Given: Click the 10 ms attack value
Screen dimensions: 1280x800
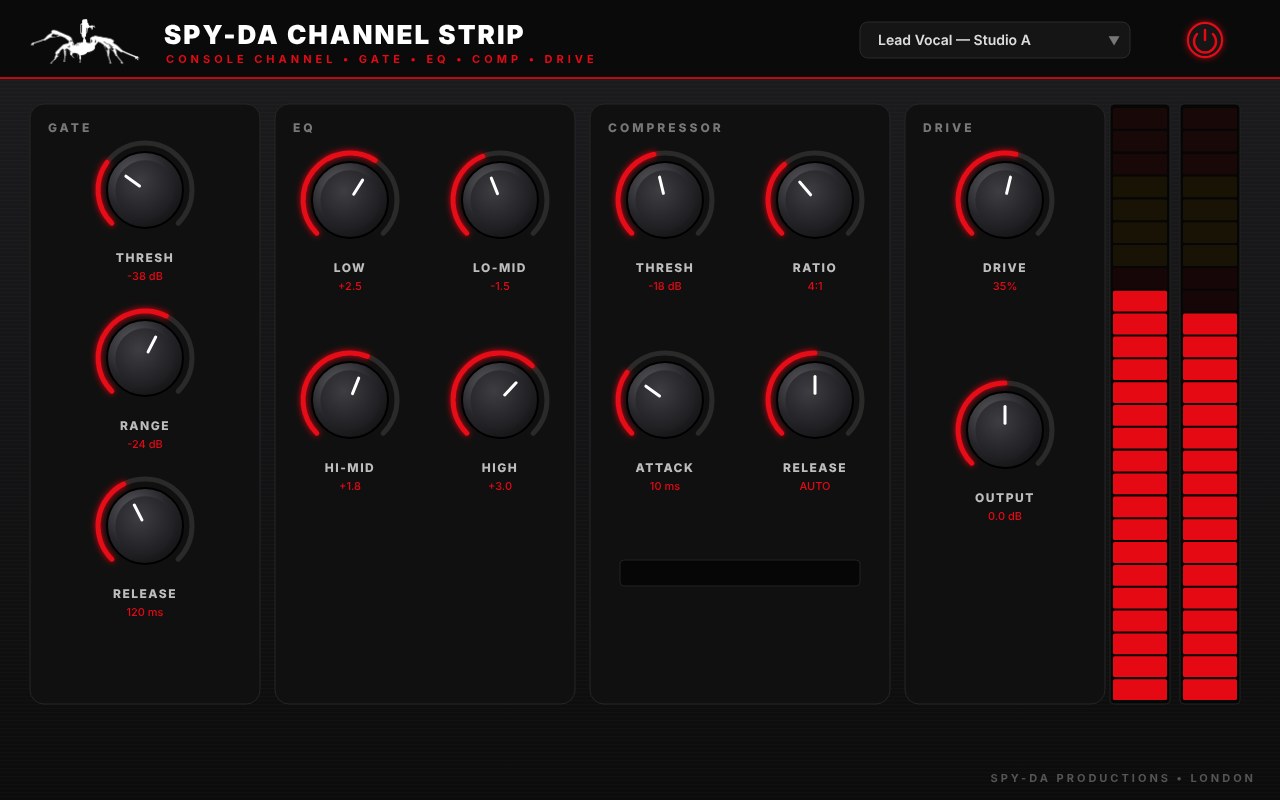Looking at the screenshot, I should point(665,486).
